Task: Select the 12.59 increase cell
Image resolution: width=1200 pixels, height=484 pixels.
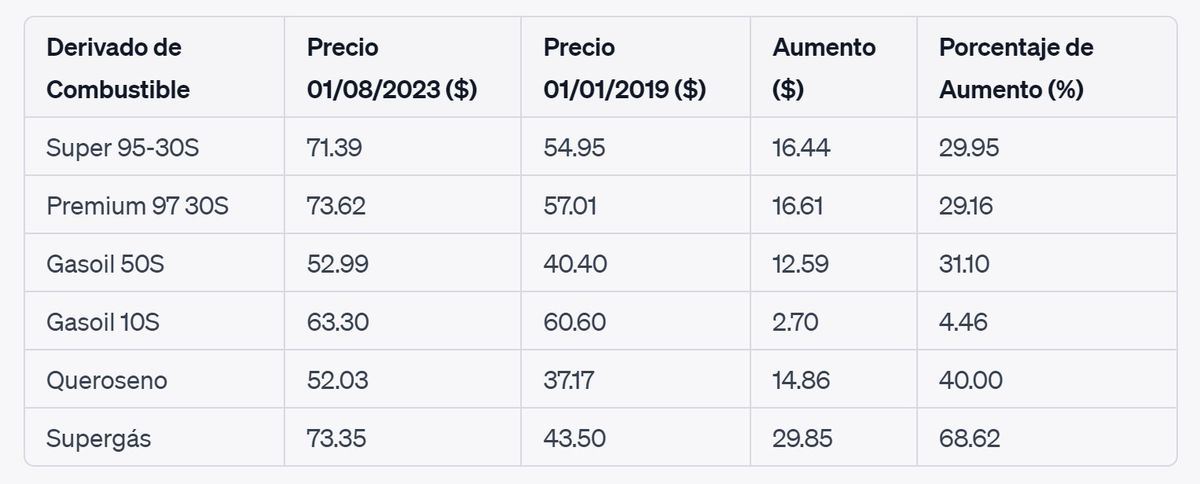Action: pyautogui.click(x=800, y=264)
